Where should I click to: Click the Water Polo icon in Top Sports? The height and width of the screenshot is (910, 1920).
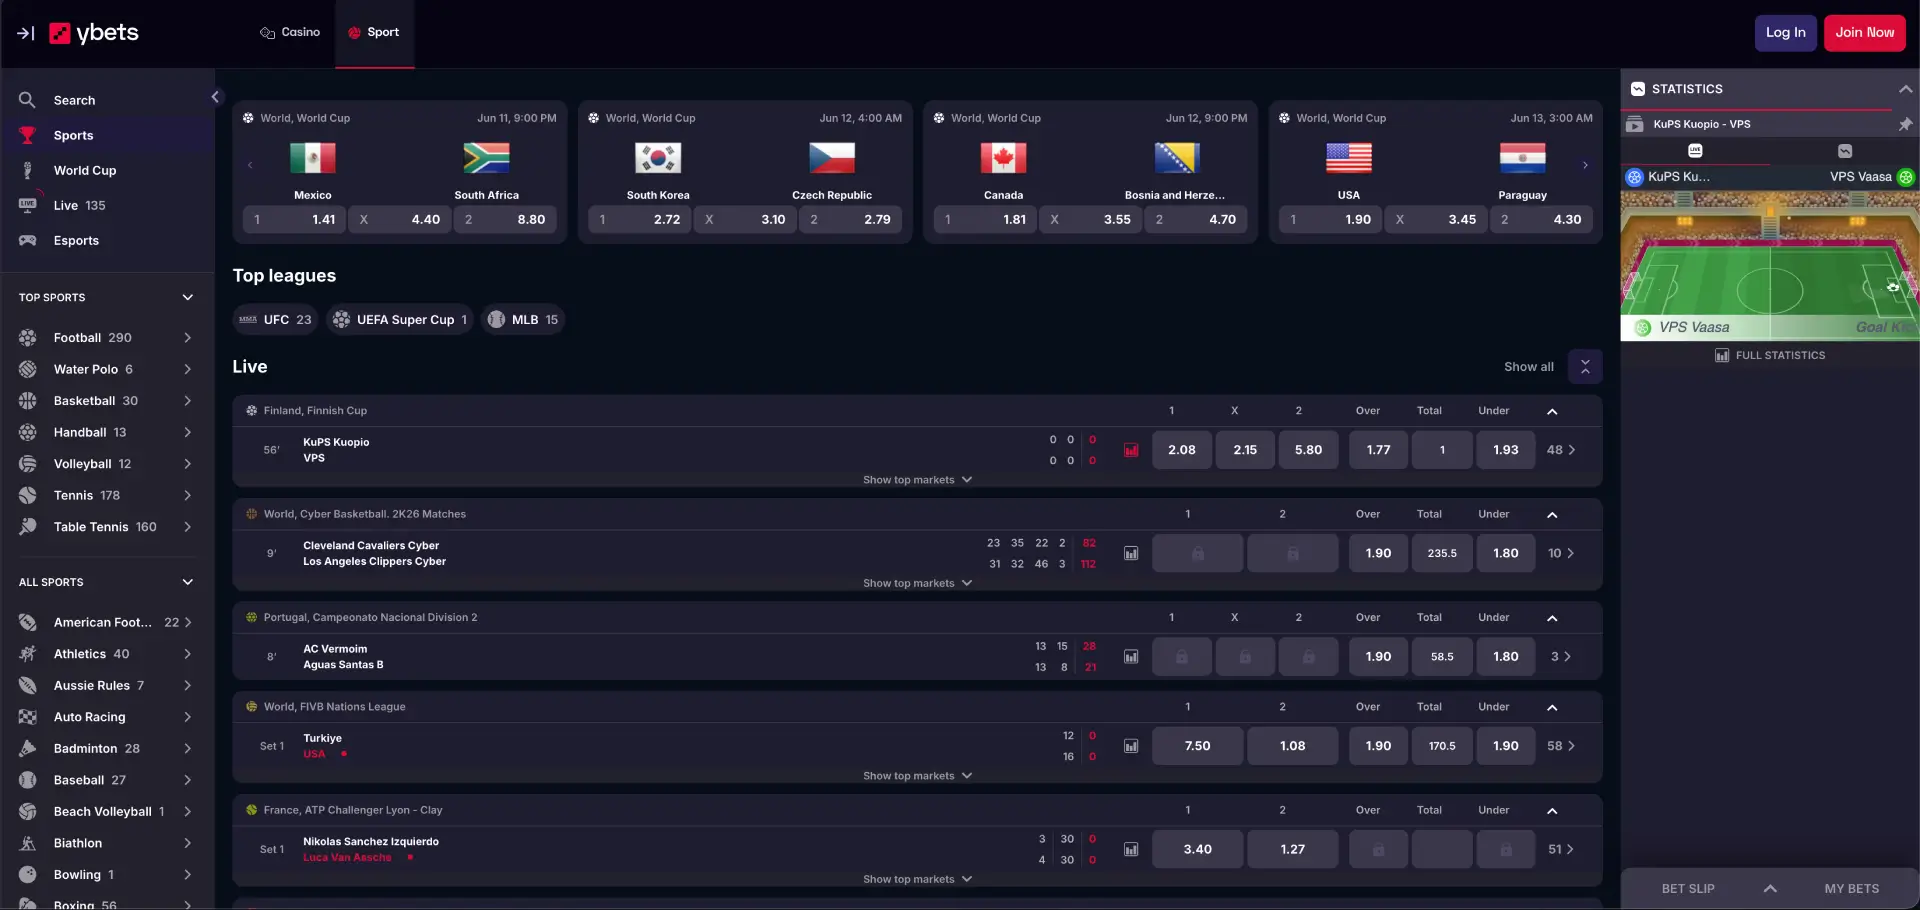(28, 369)
